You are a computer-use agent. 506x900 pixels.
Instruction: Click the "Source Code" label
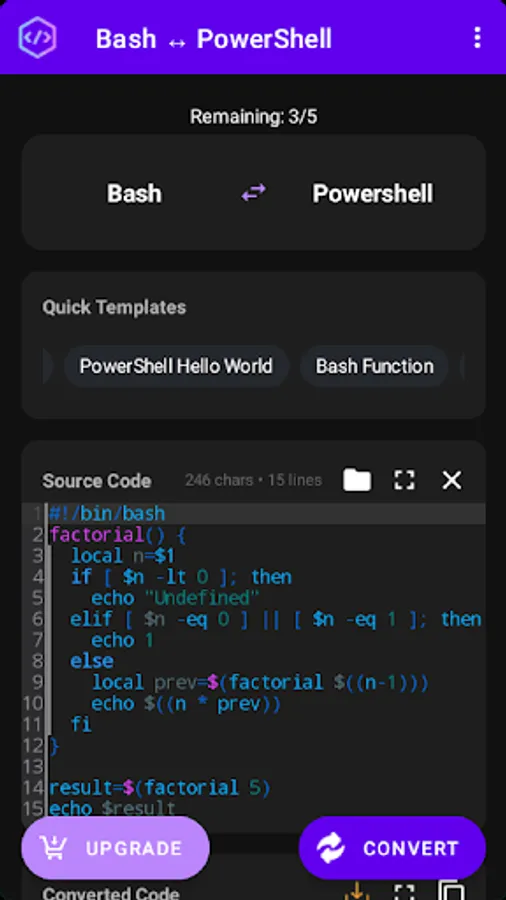click(x=96, y=481)
